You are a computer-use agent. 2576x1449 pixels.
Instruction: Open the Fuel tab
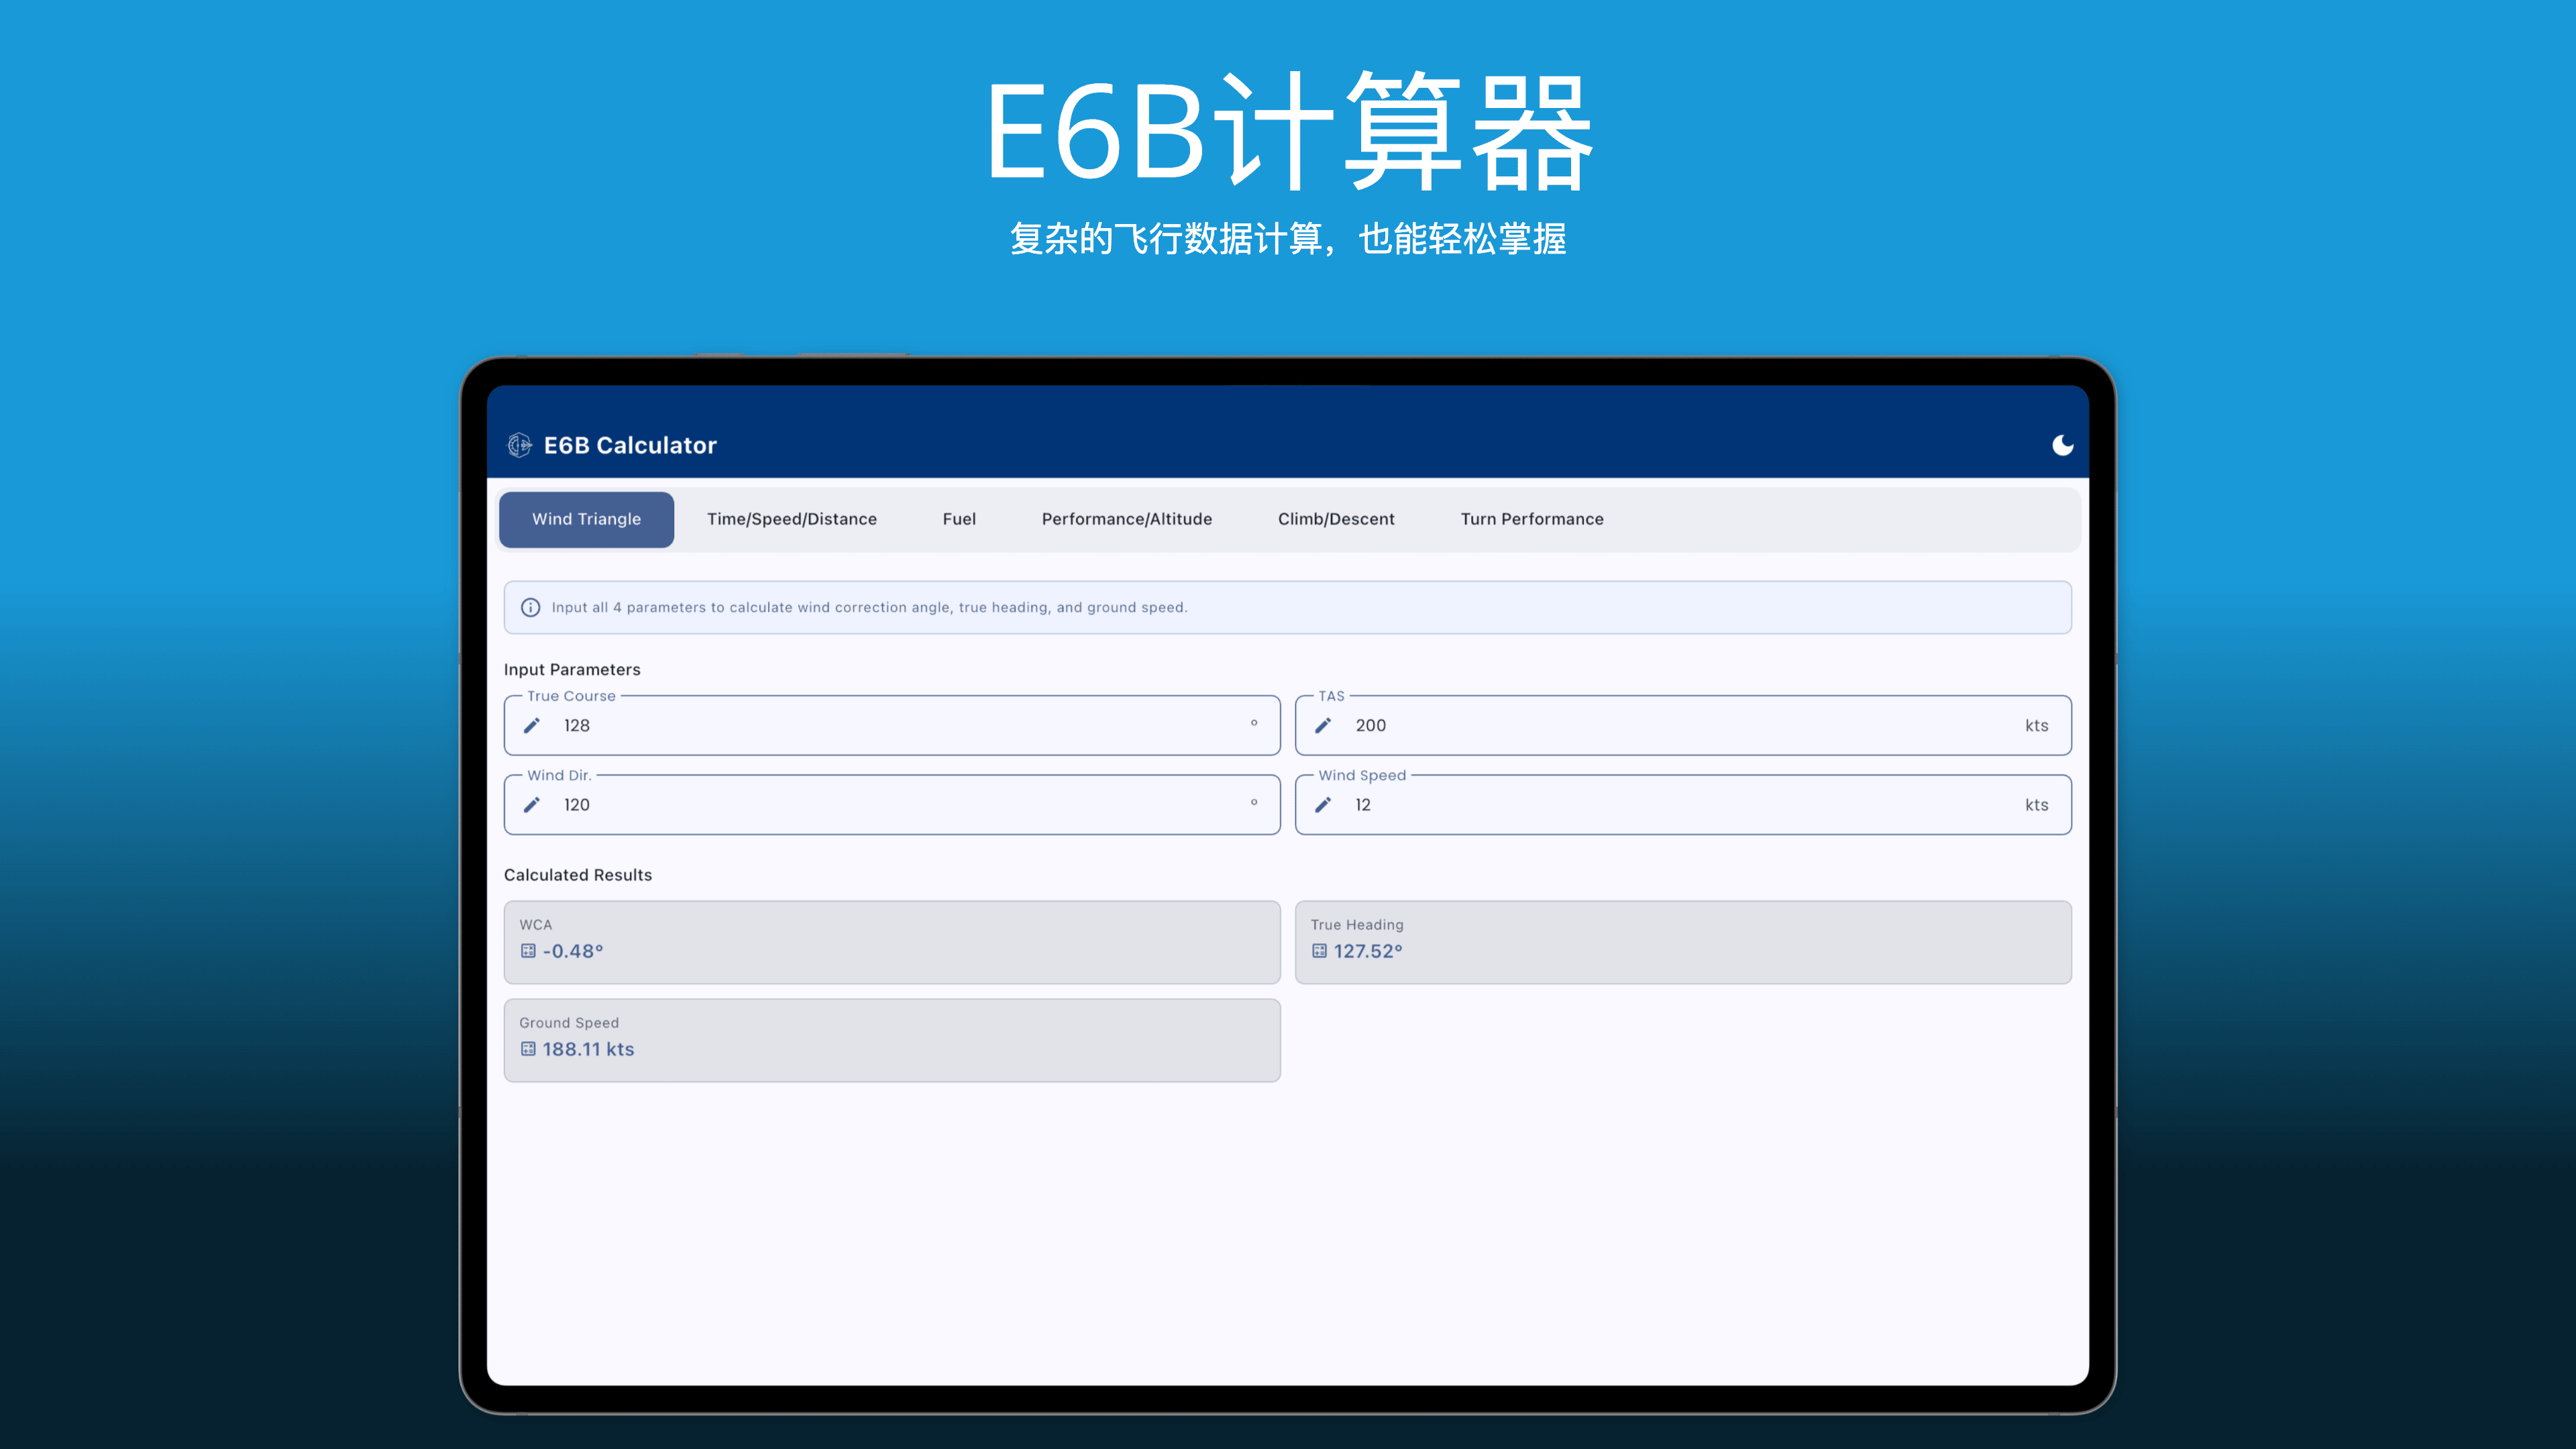[958, 519]
